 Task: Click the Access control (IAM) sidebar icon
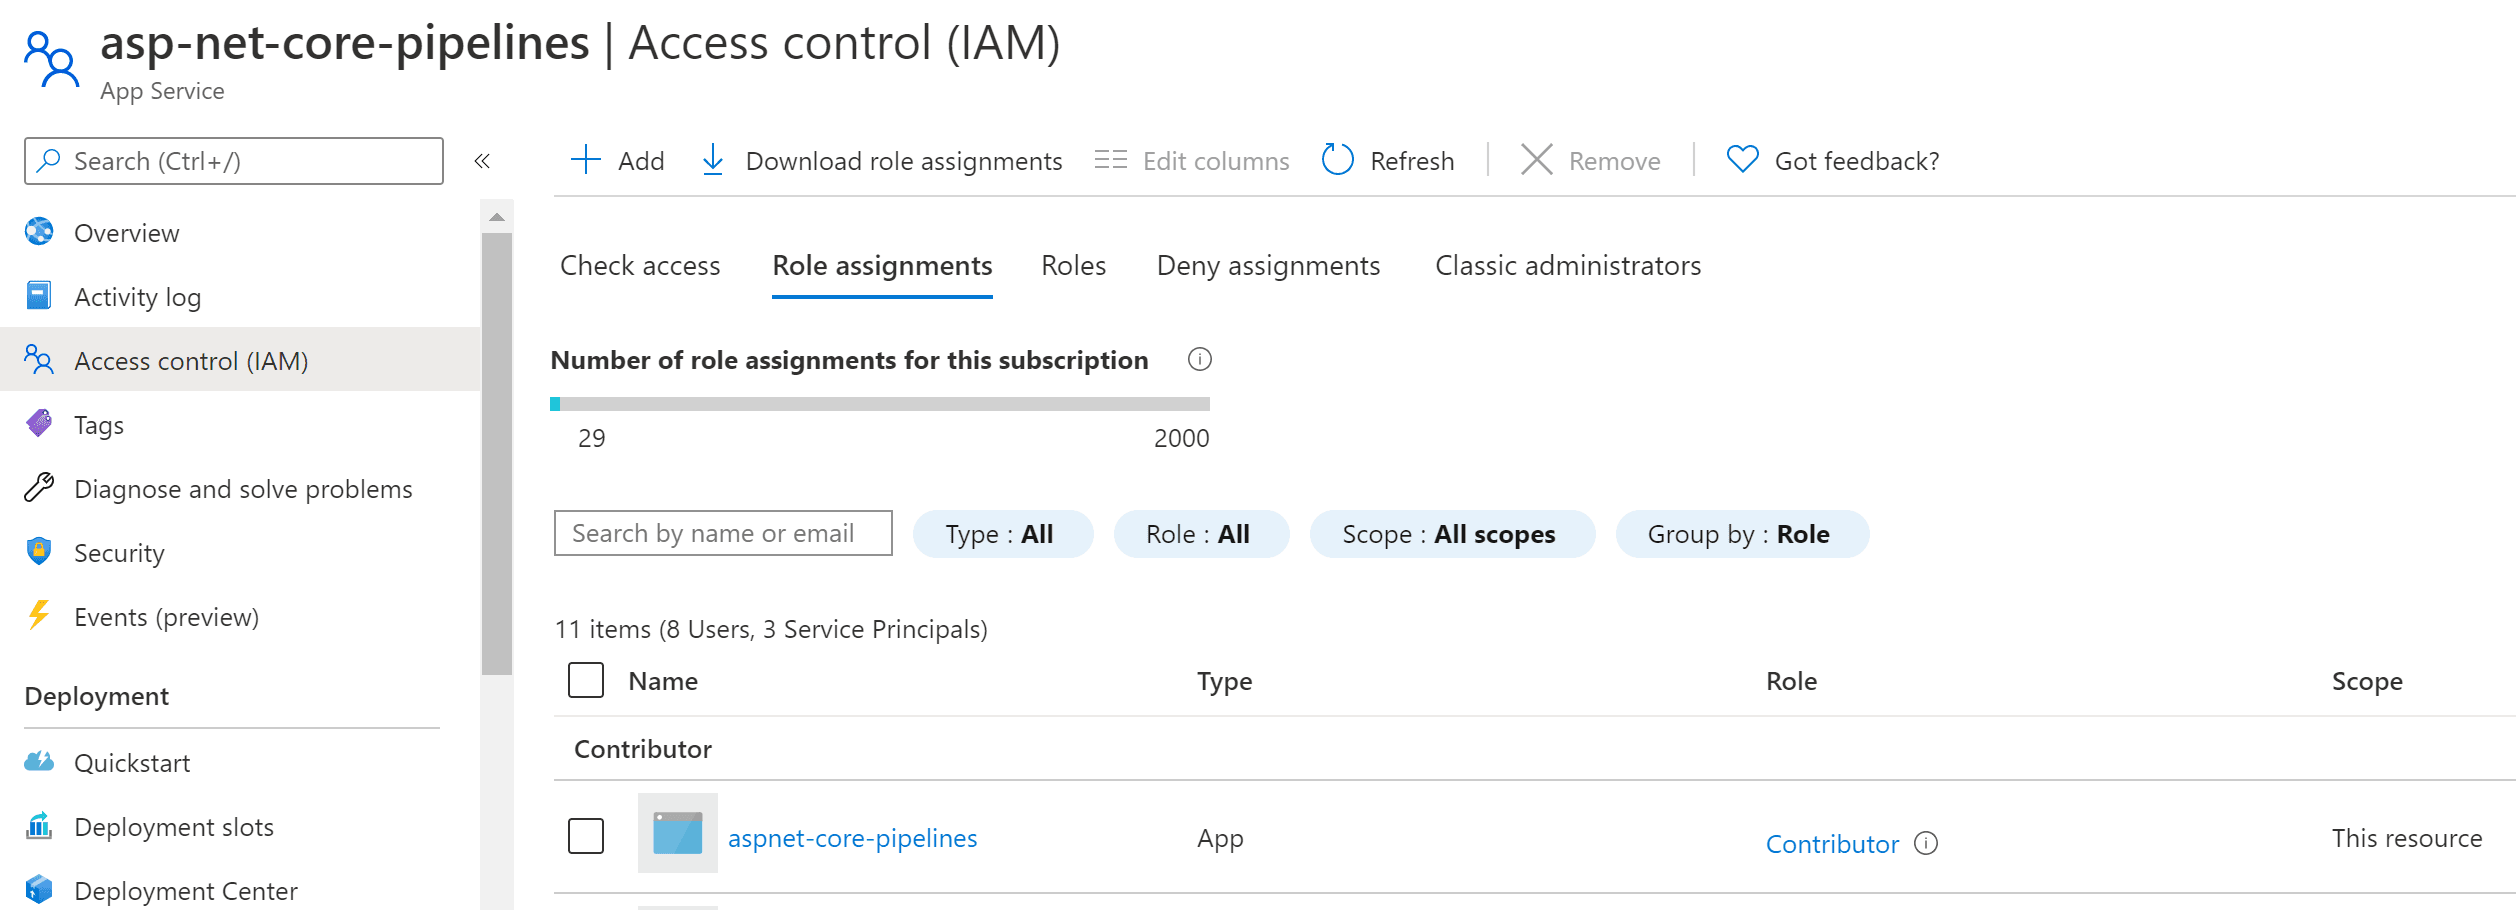[39, 360]
